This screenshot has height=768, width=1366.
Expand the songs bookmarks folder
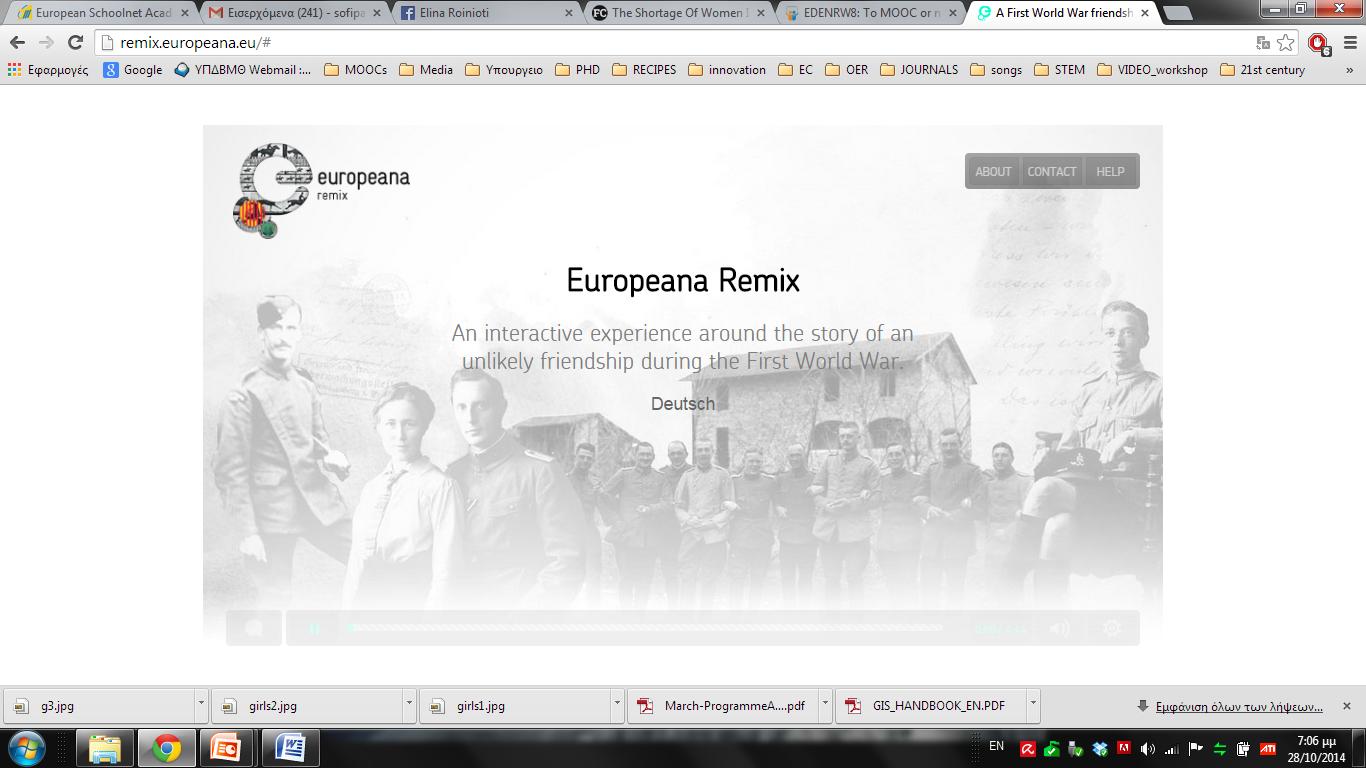(x=995, y=70)
